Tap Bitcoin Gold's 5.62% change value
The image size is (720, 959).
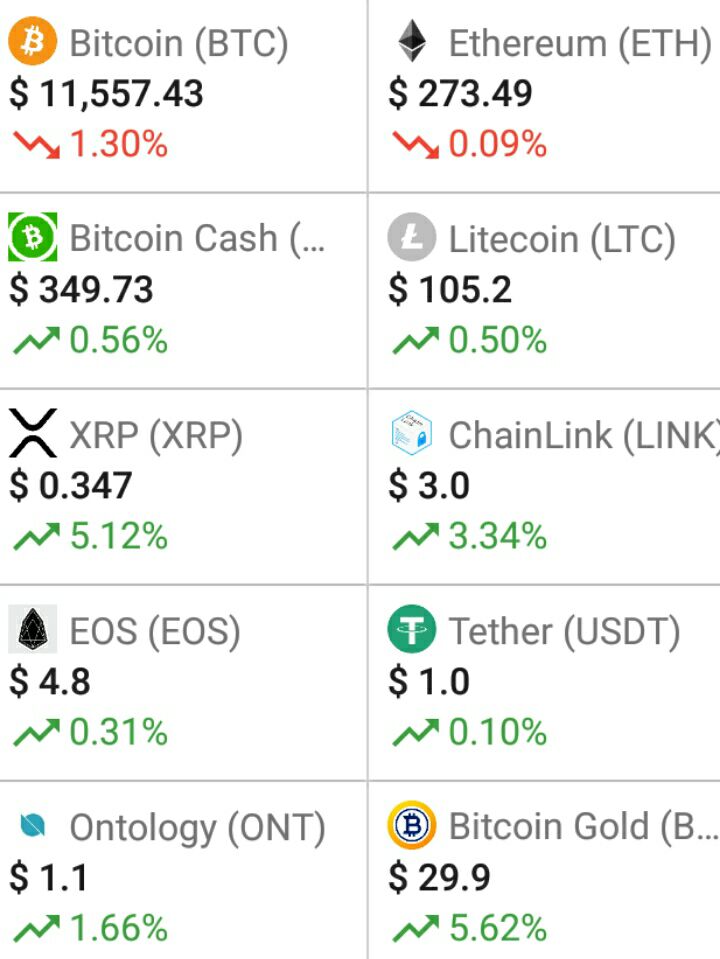(x=497, y=929)
